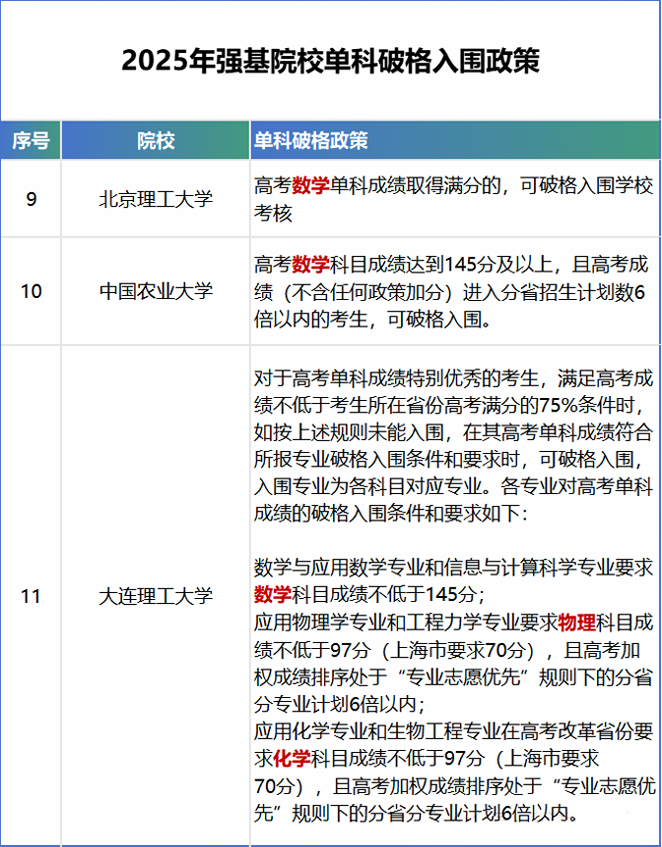Select the 院校 column header
662x847 pixels.
click(x=156, y=140)
